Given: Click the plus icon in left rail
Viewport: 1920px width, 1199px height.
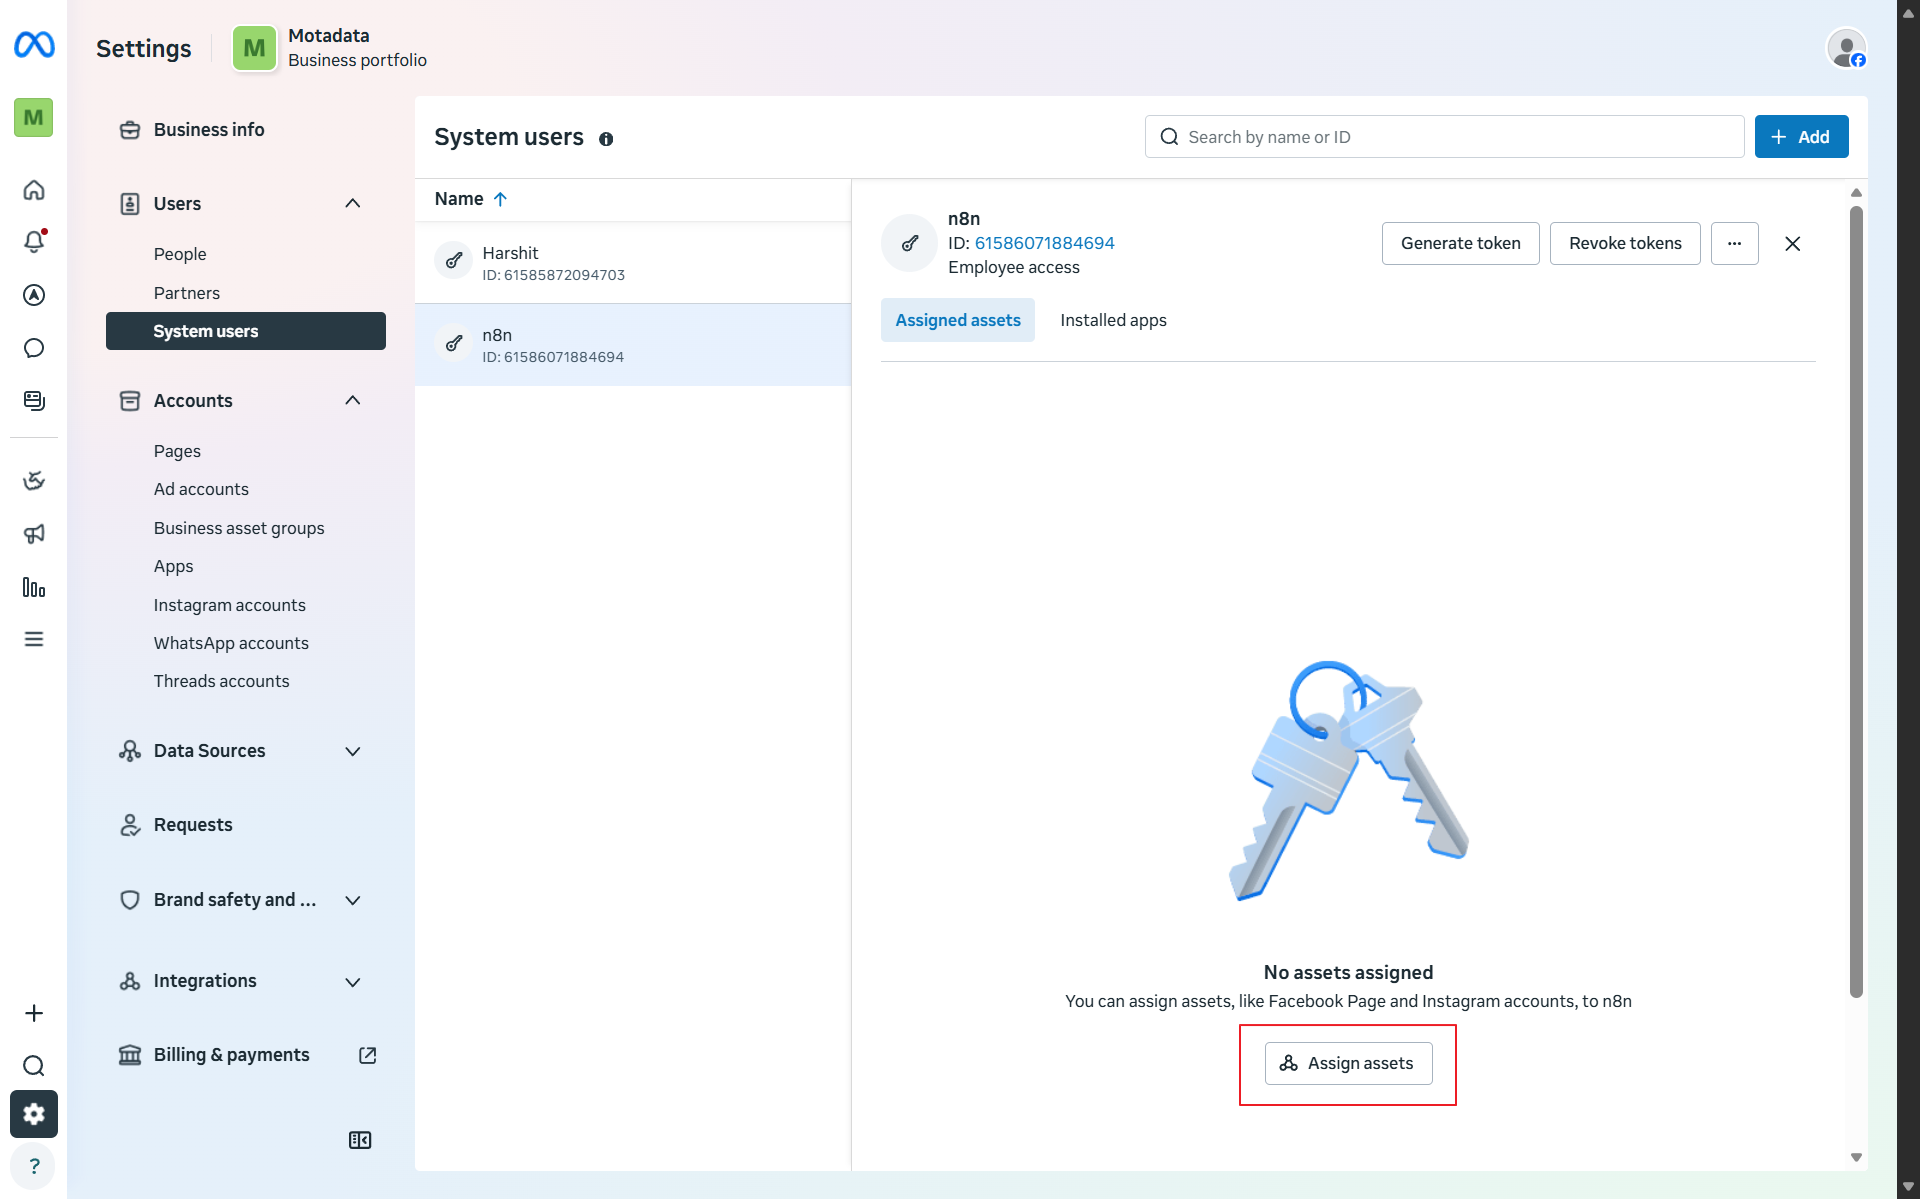Looking at the screenshot, I should pos(34,1013).
